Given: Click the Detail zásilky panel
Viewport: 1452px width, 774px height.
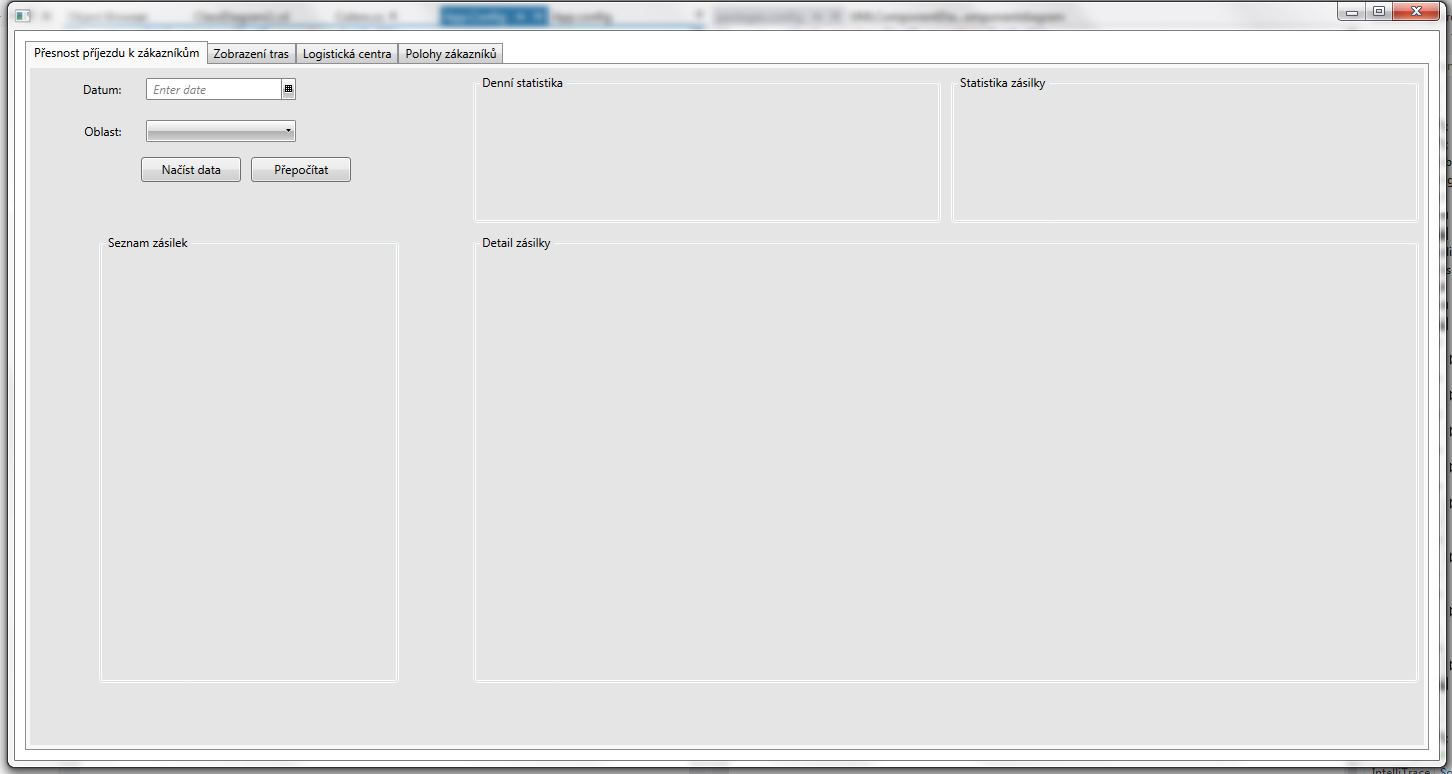Looking at the screenshot, I should pyautogui.click(x=945, y=461).
